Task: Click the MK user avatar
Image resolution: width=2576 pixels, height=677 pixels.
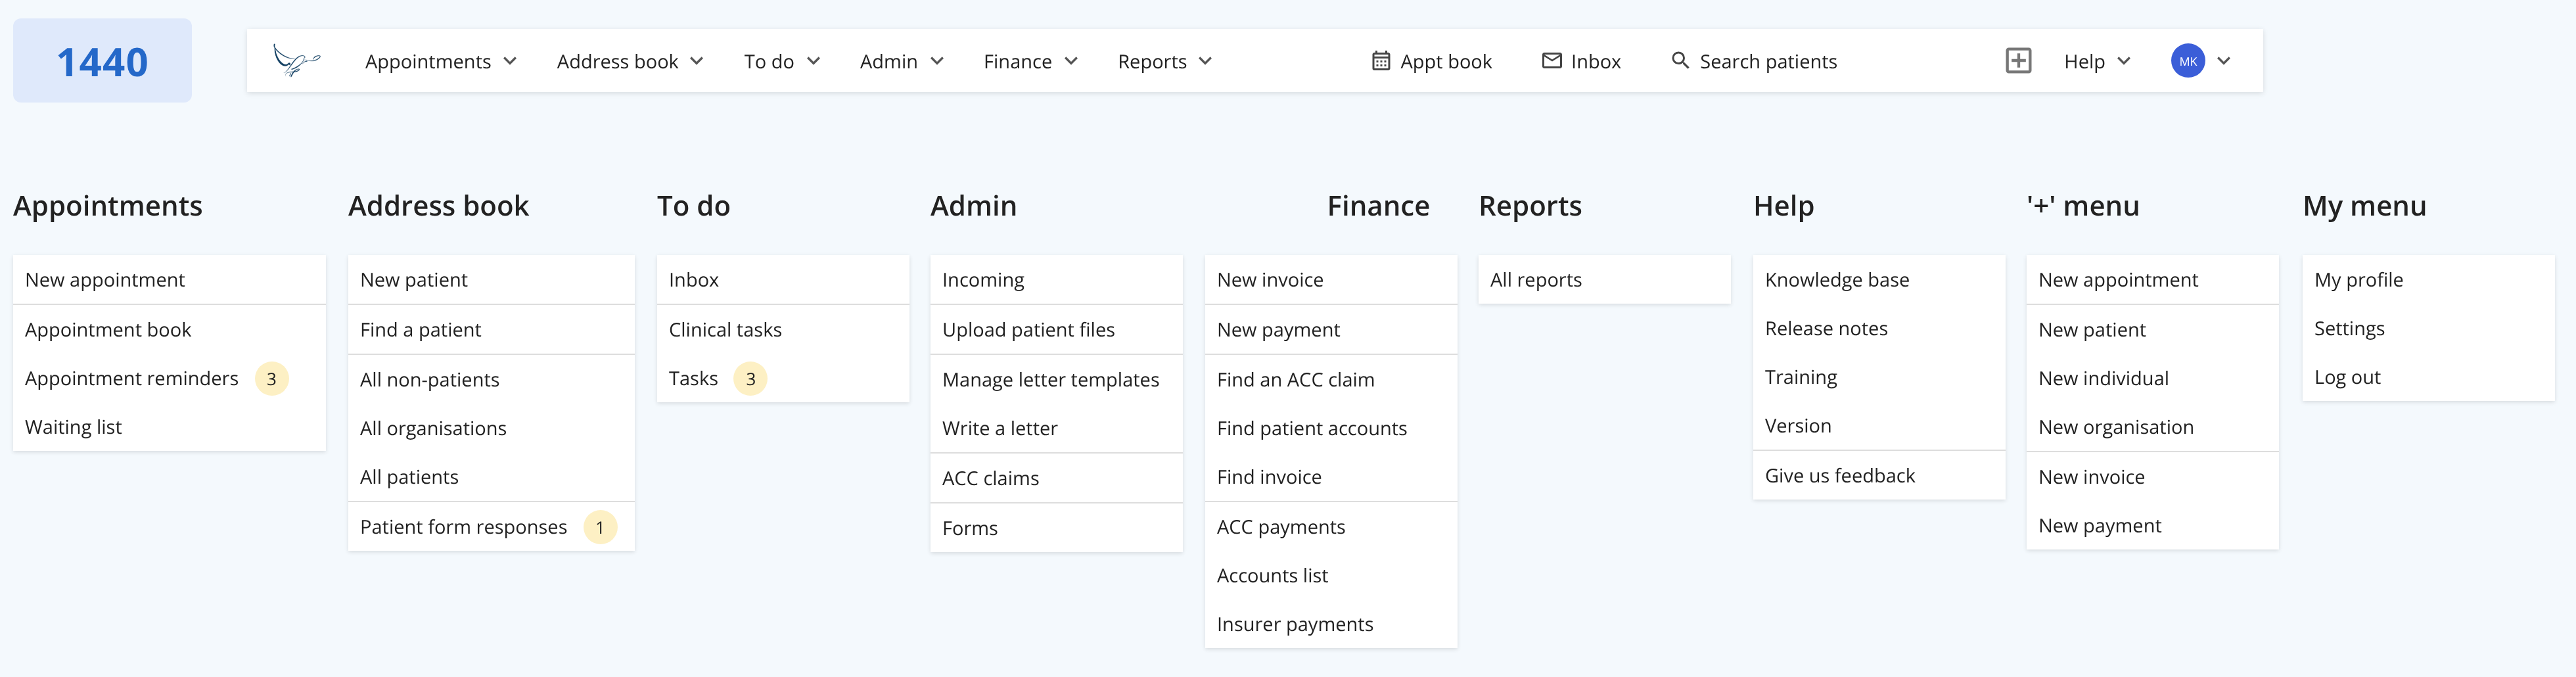Action: tap(2187, 61)
